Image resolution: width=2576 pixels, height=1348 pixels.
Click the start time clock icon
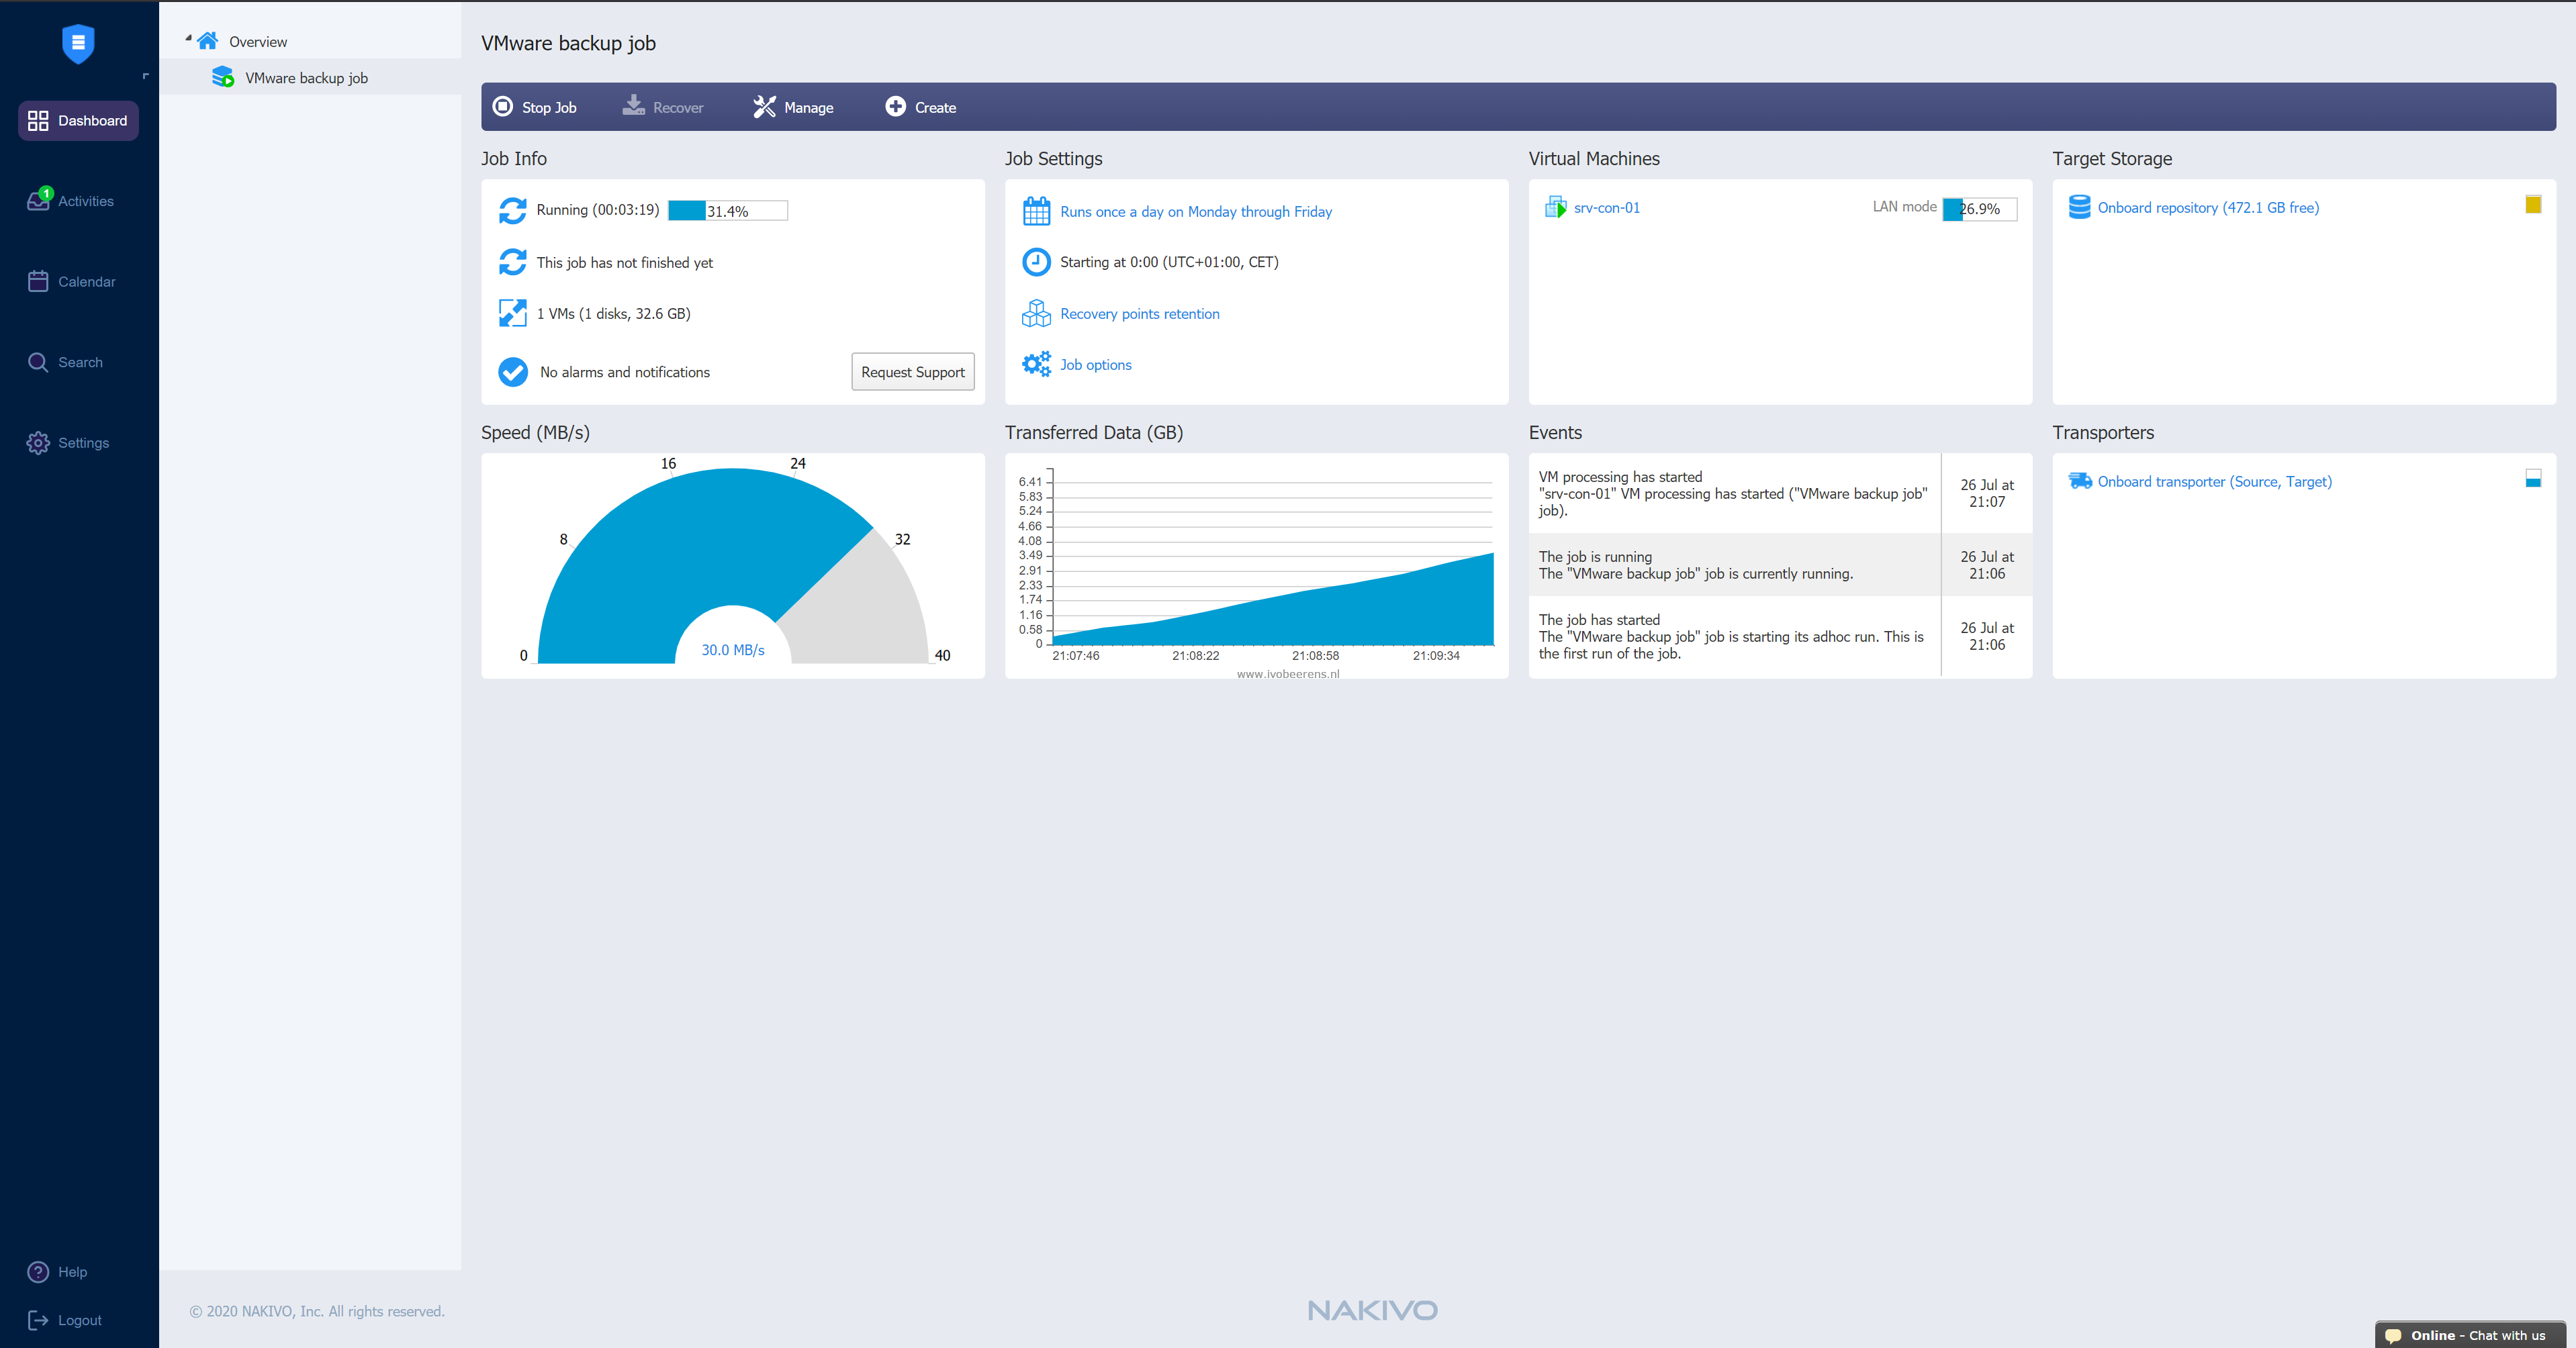1036,262
